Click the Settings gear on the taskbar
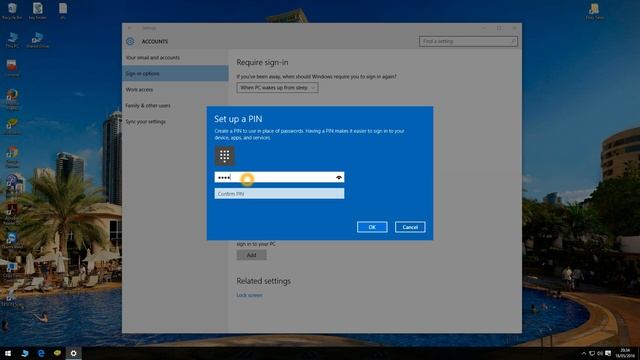Screen dimensions: 640x360 pyautogui.click(x=73, y=353)
